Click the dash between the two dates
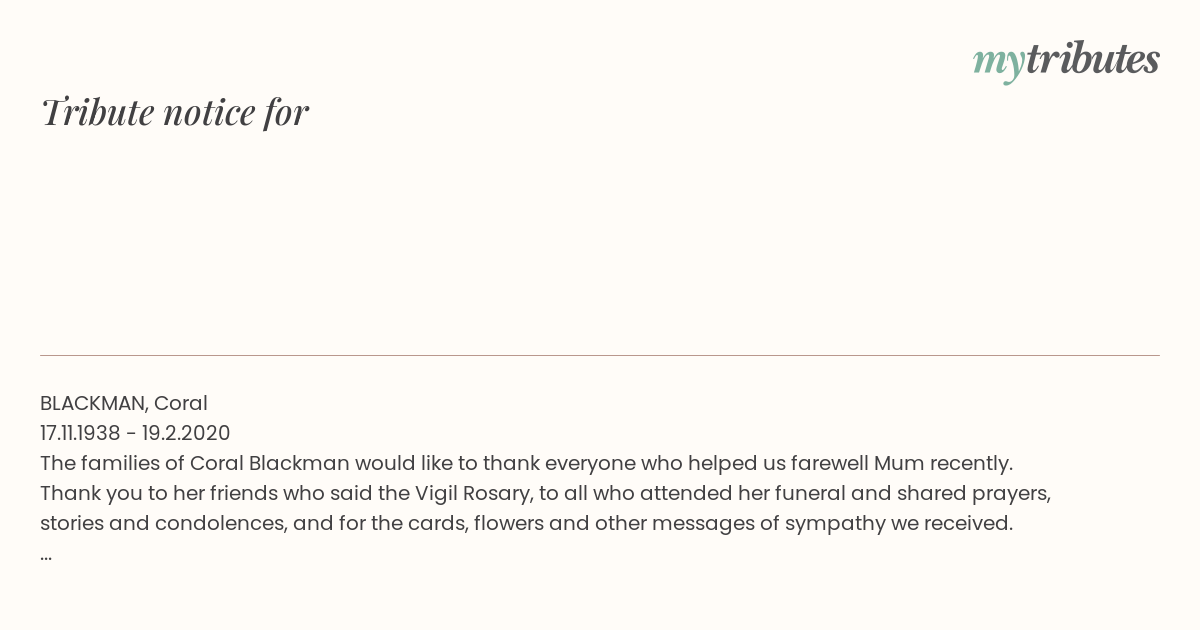The height and width of the screenshot is (630, 1200). [131, 433]
